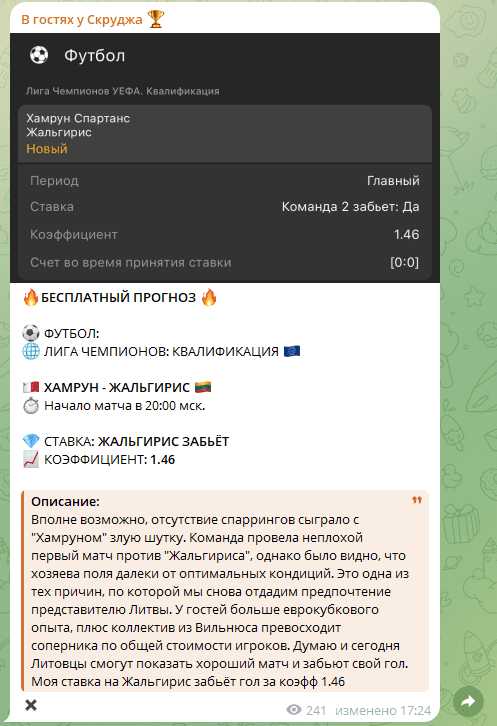
Task: Click the Футбол header title
Action: pos(94,56)
